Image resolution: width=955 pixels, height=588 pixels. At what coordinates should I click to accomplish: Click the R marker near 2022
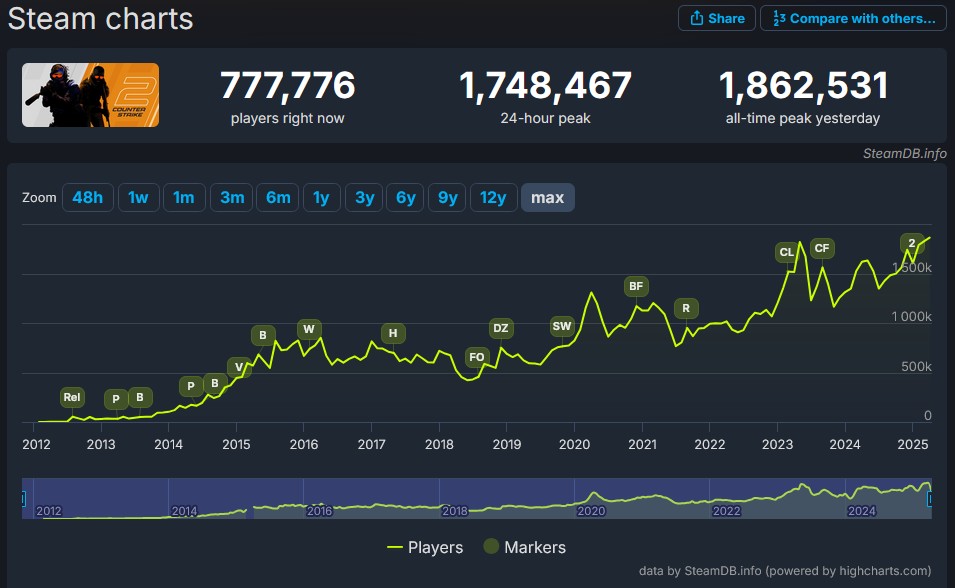tap(686, 308)
